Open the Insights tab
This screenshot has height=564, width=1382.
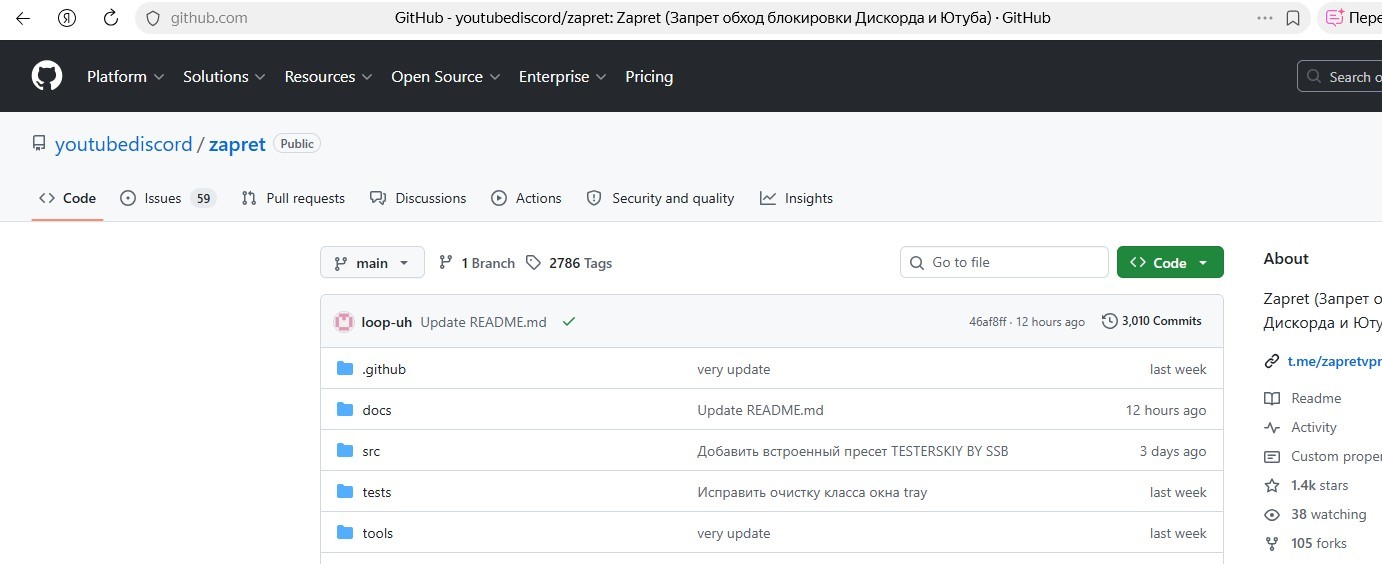pos(796,198)
